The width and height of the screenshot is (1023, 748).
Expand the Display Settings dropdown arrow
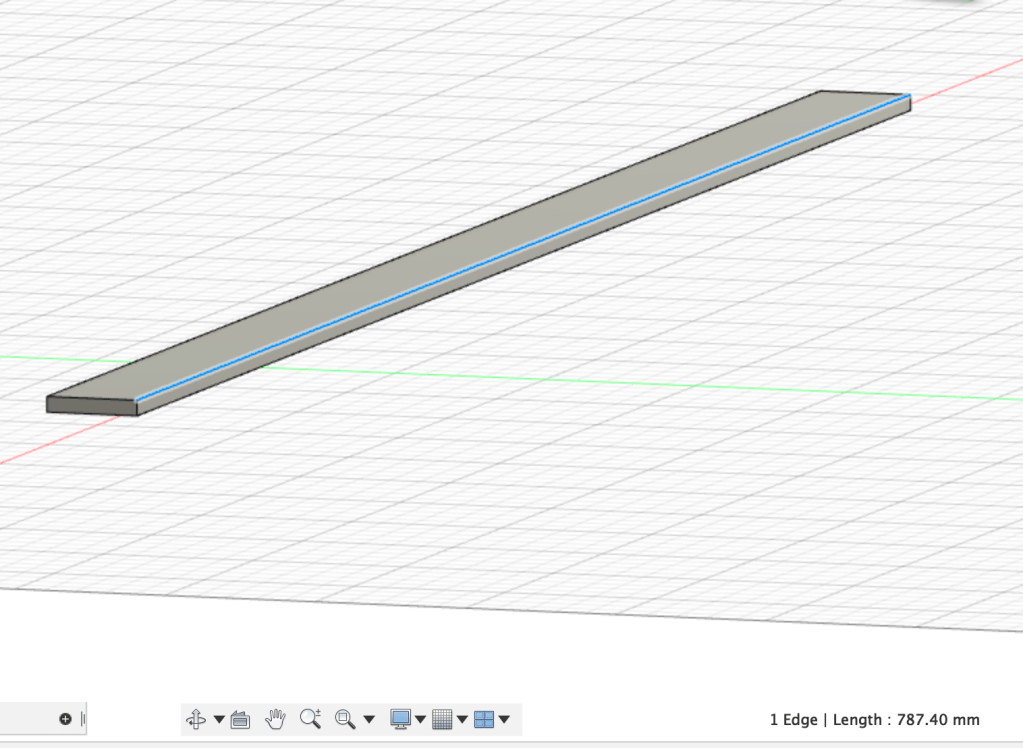pos(420,719)
